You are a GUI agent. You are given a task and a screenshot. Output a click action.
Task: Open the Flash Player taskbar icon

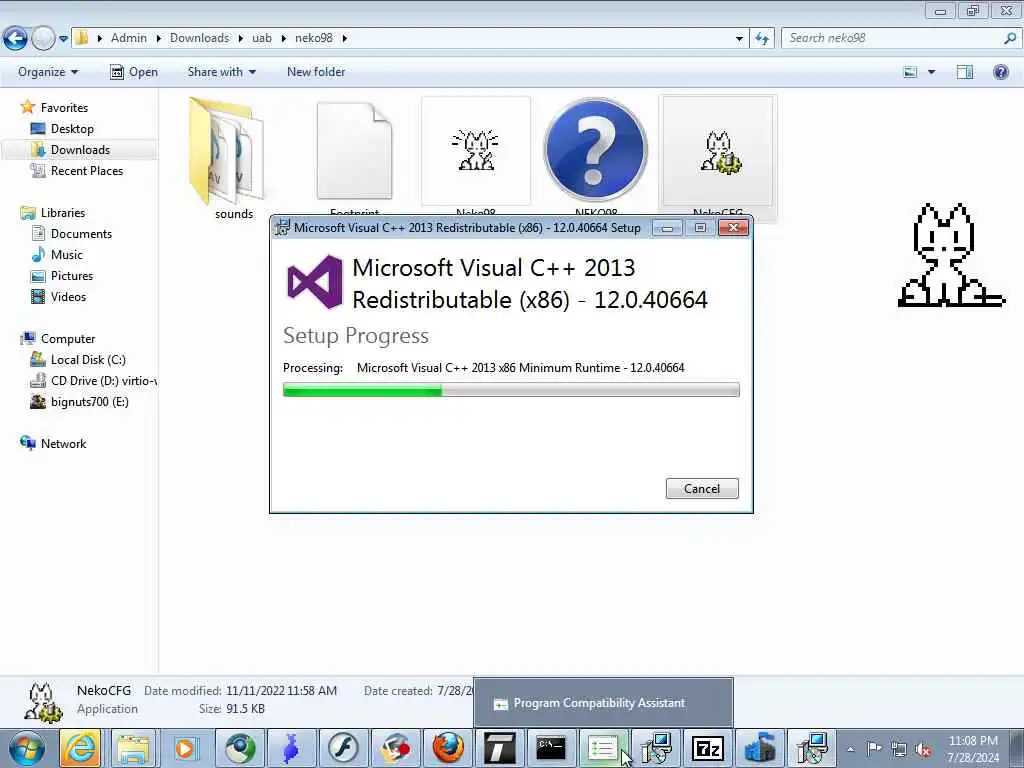(344, 748)
